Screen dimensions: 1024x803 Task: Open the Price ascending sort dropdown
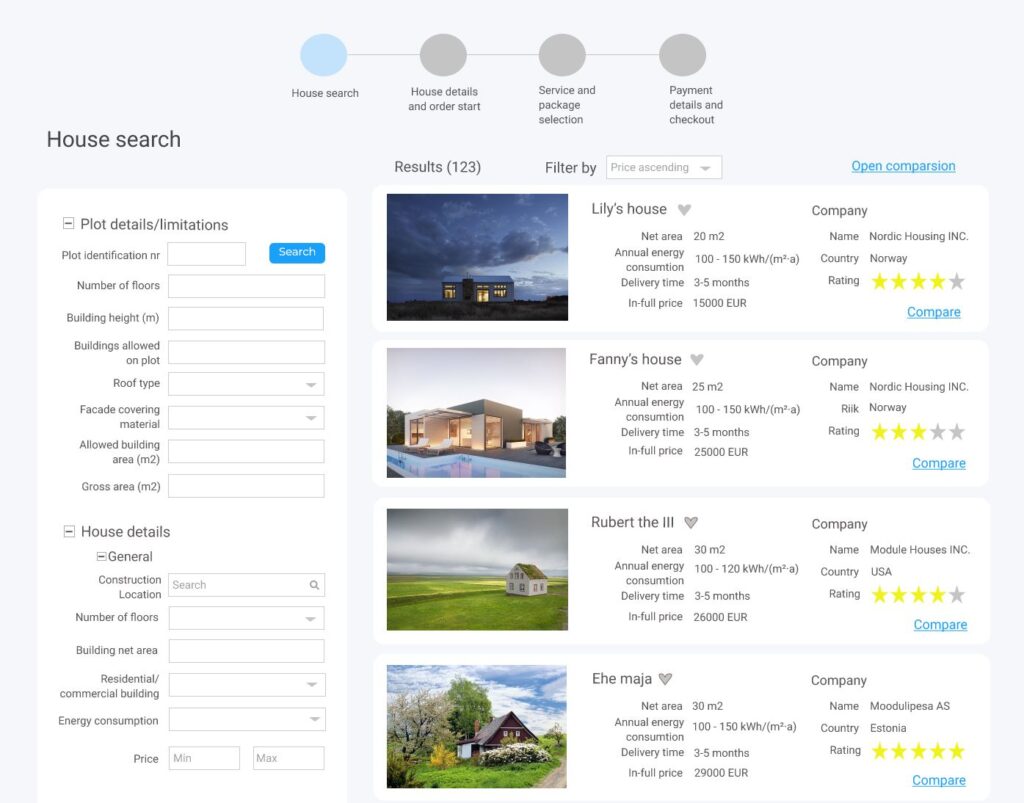705,168
